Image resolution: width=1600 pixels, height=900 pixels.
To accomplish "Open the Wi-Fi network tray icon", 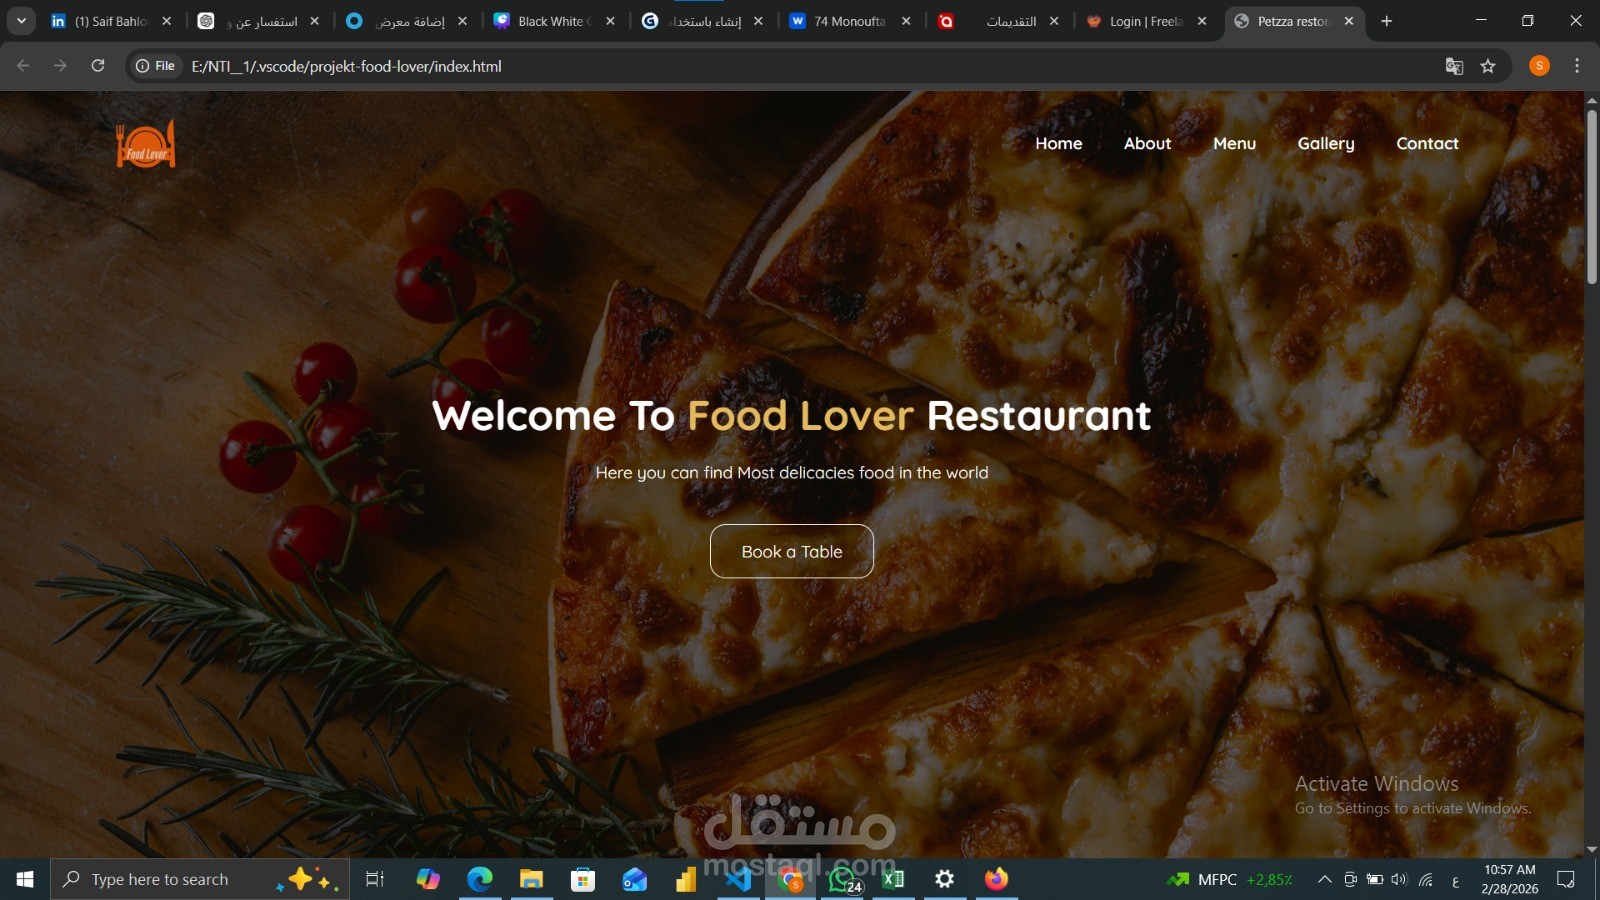I will tap(1426, 879).
